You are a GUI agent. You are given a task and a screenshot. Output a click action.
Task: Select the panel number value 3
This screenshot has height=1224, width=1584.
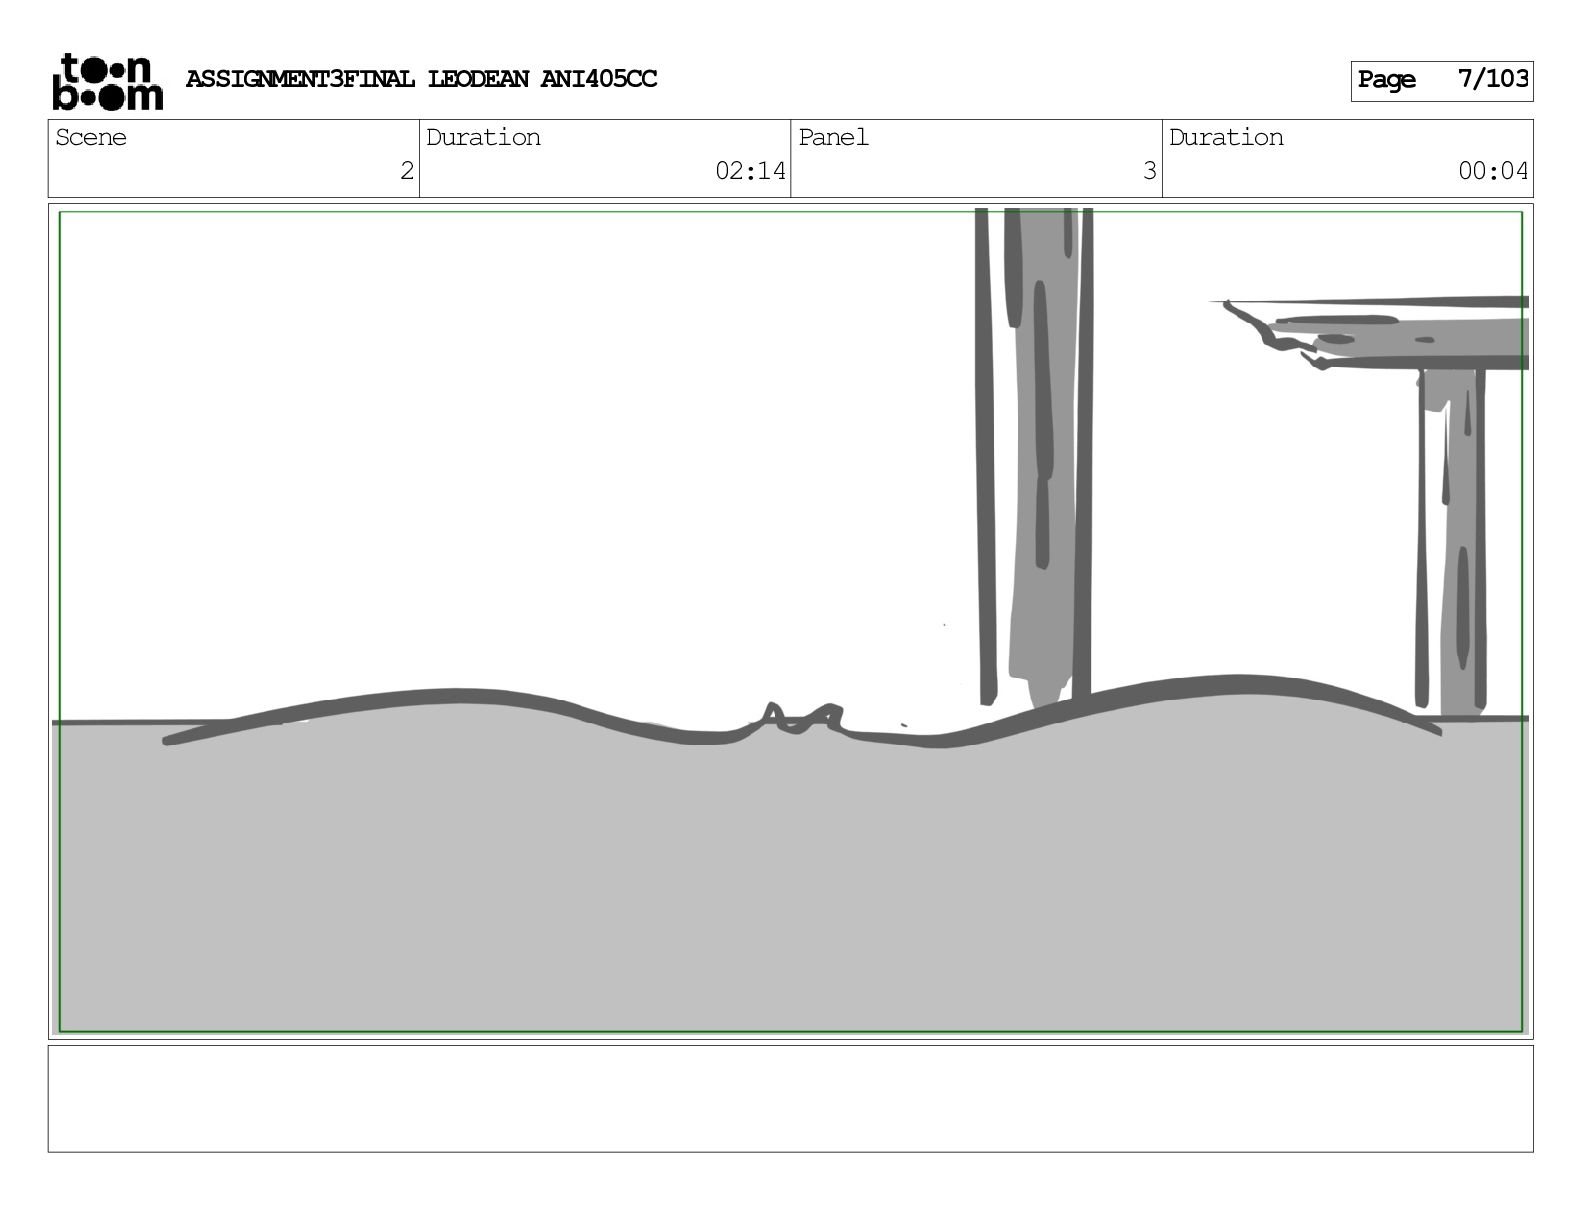pyautogui.click(x=1149, y=171)
